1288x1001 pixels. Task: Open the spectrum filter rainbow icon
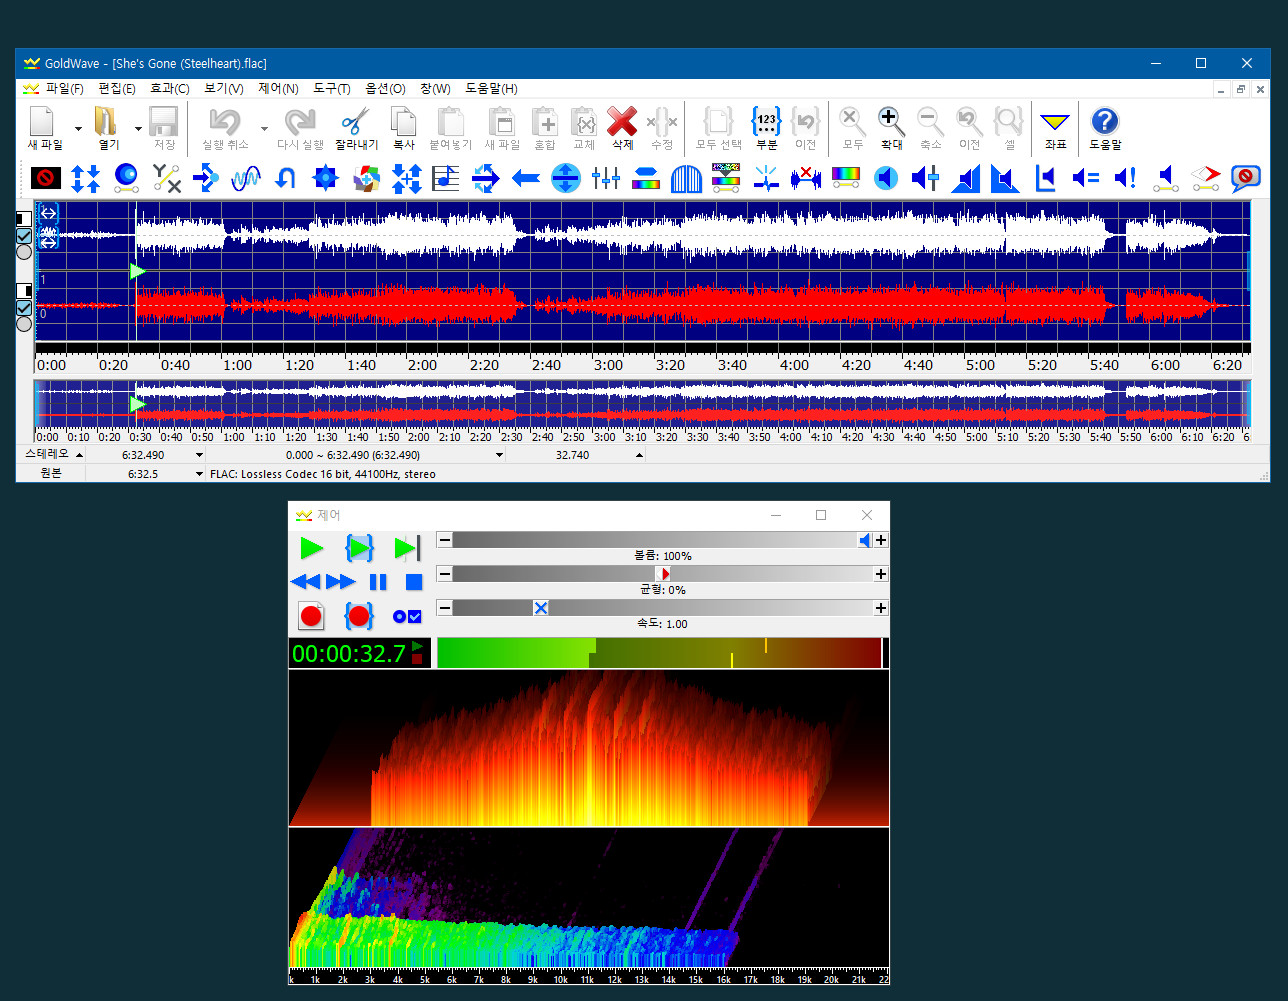[846, 179]
